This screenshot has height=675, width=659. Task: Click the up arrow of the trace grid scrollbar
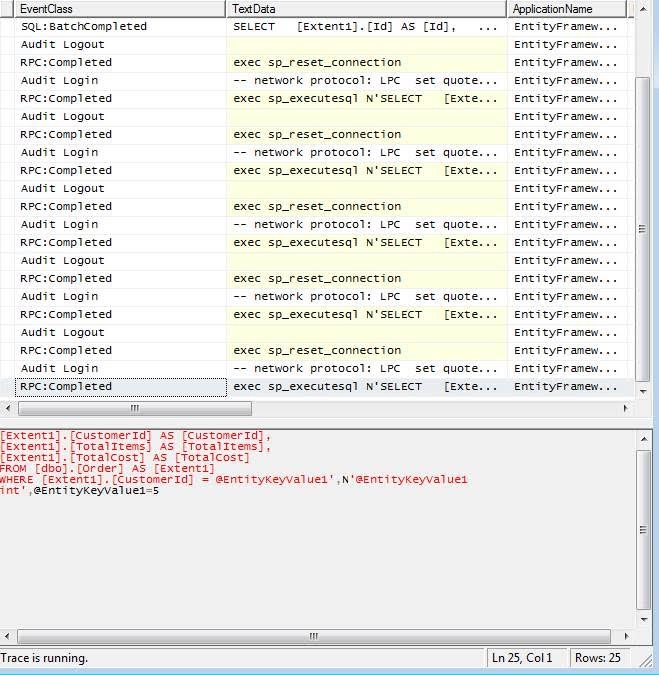point(643,9)
